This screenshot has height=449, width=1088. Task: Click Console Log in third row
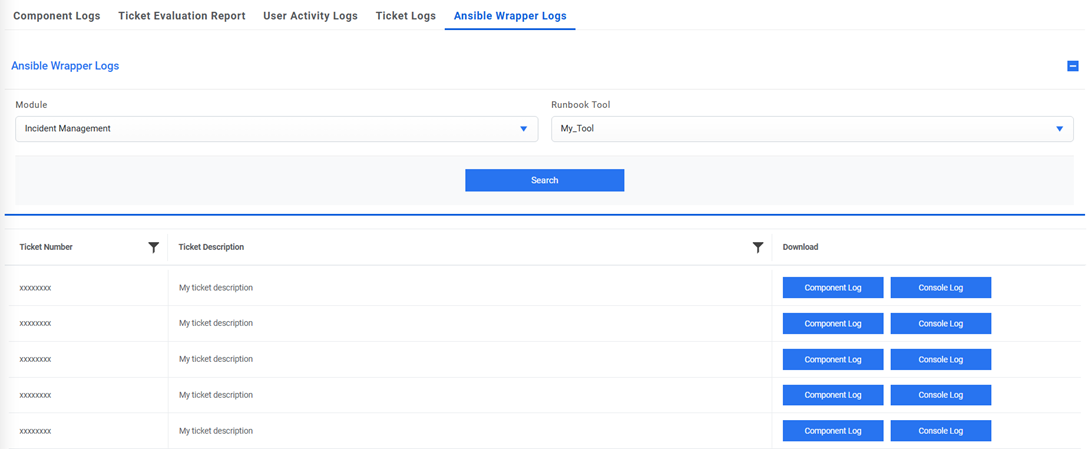click(x=940, y=359)
